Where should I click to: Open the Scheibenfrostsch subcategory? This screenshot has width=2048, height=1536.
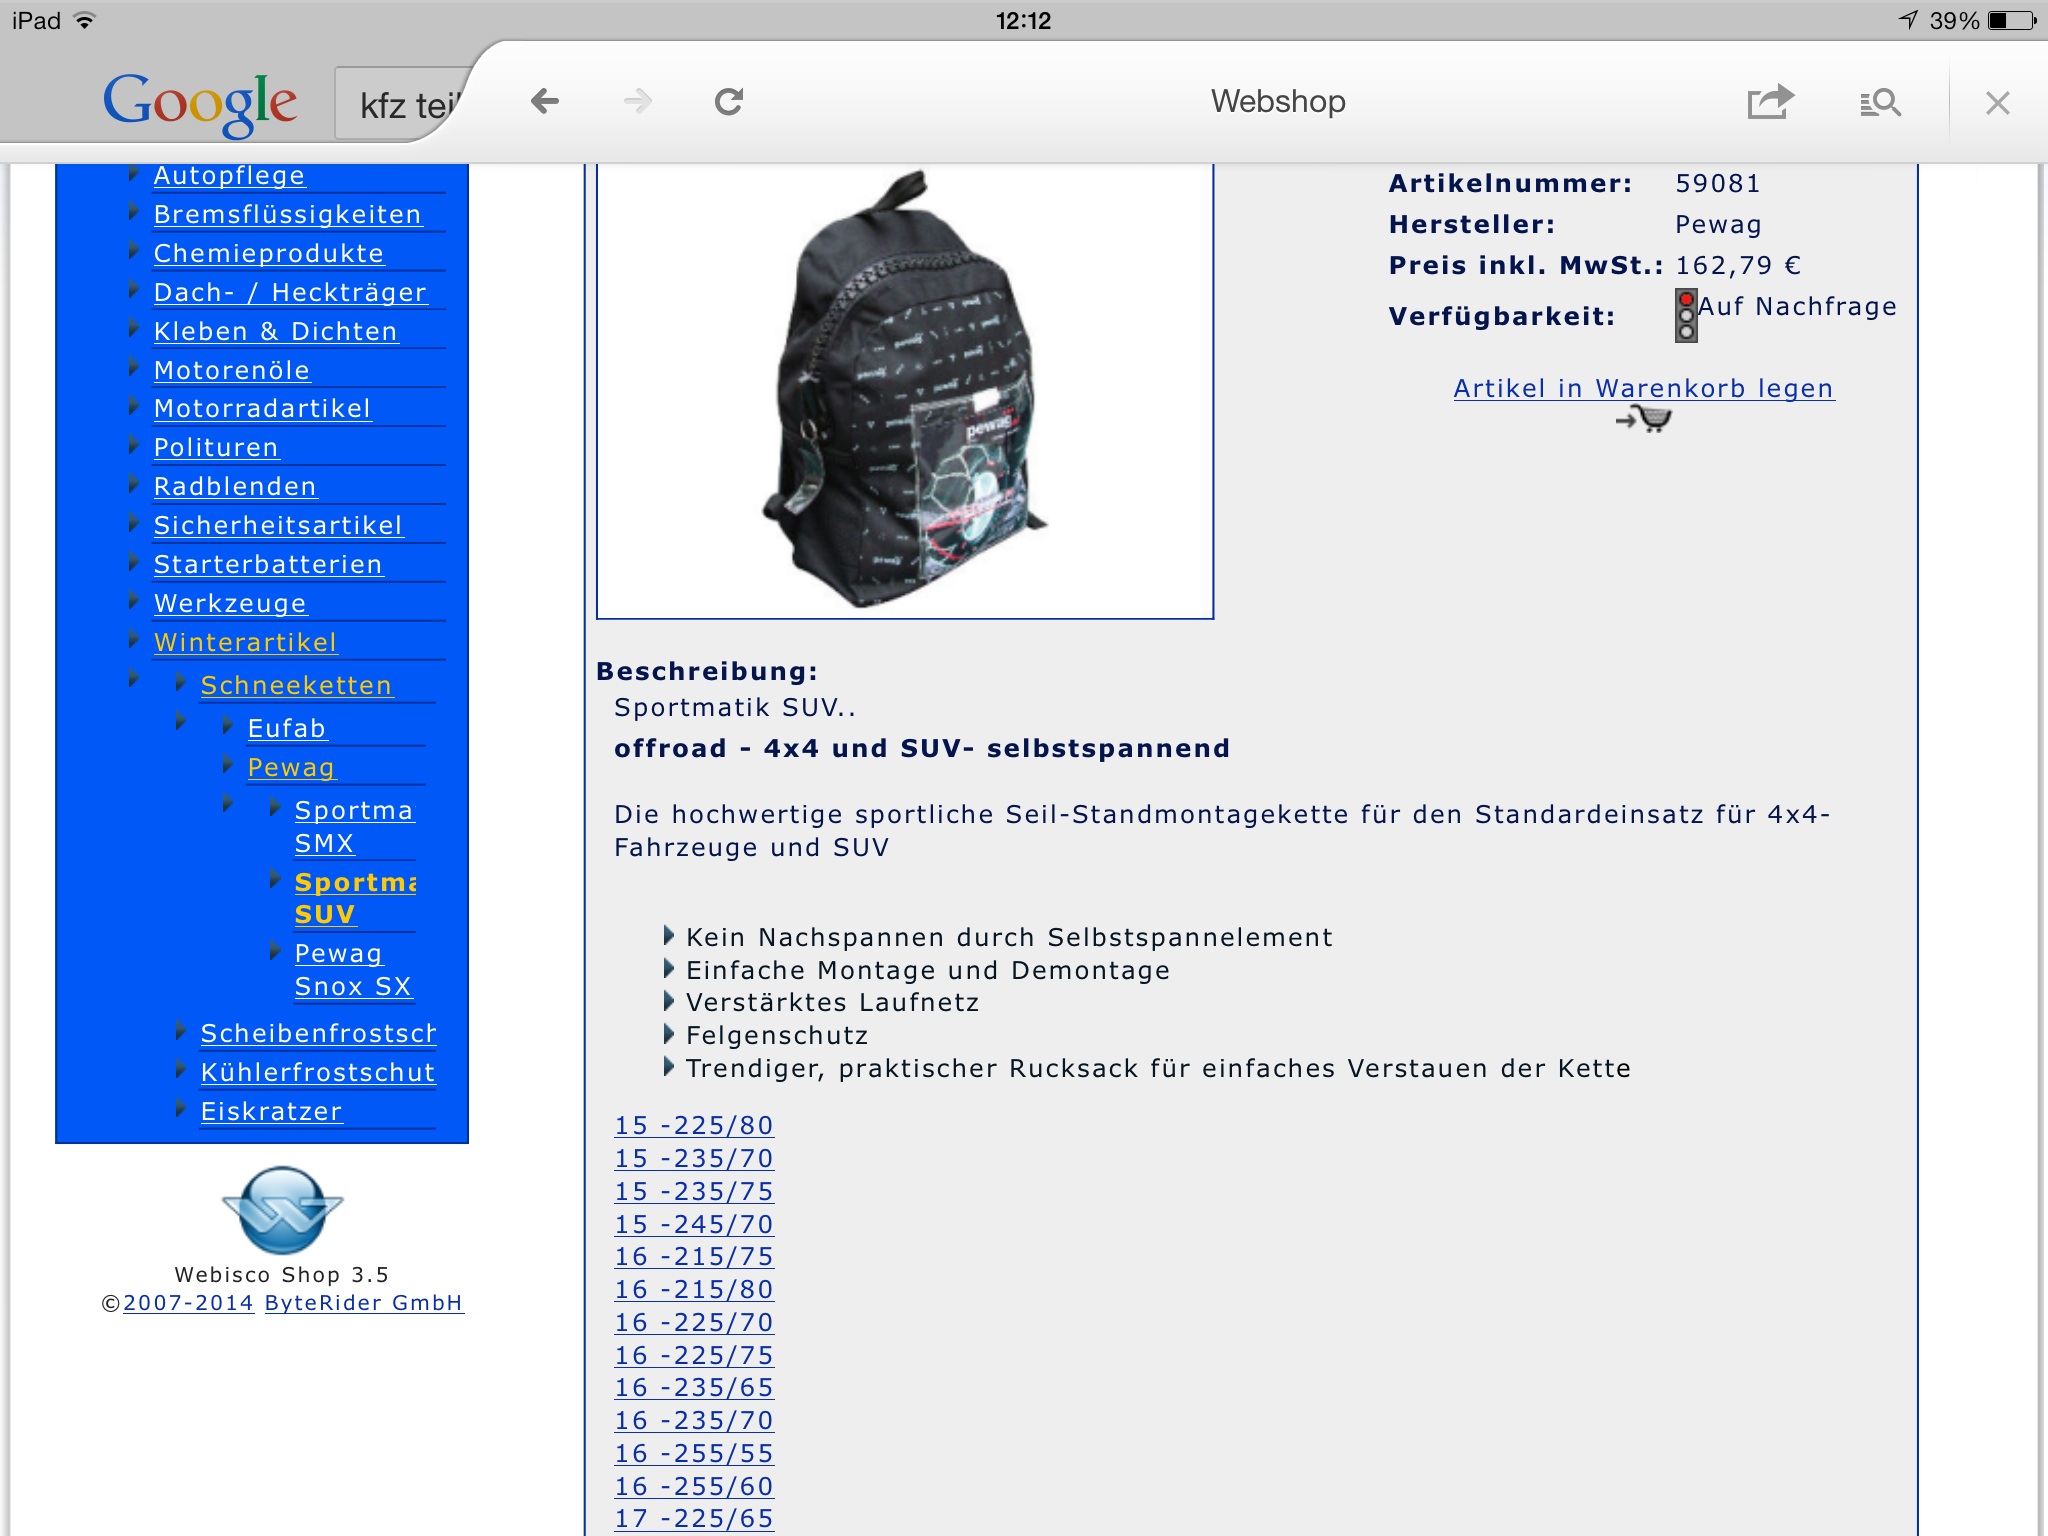coord(318,1033)
